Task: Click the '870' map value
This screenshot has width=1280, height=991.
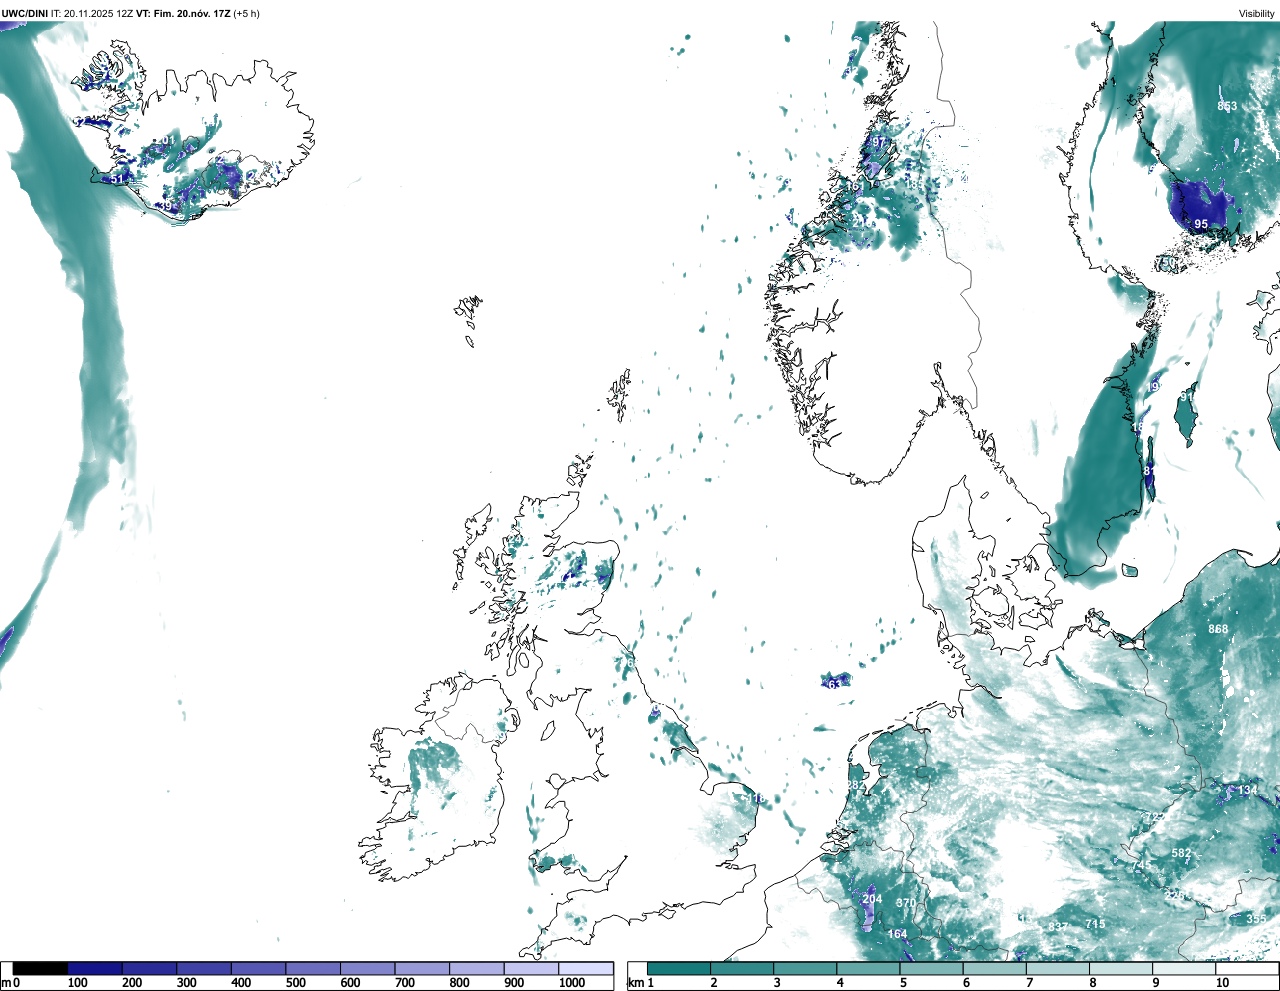Action: tap(906, 903)
